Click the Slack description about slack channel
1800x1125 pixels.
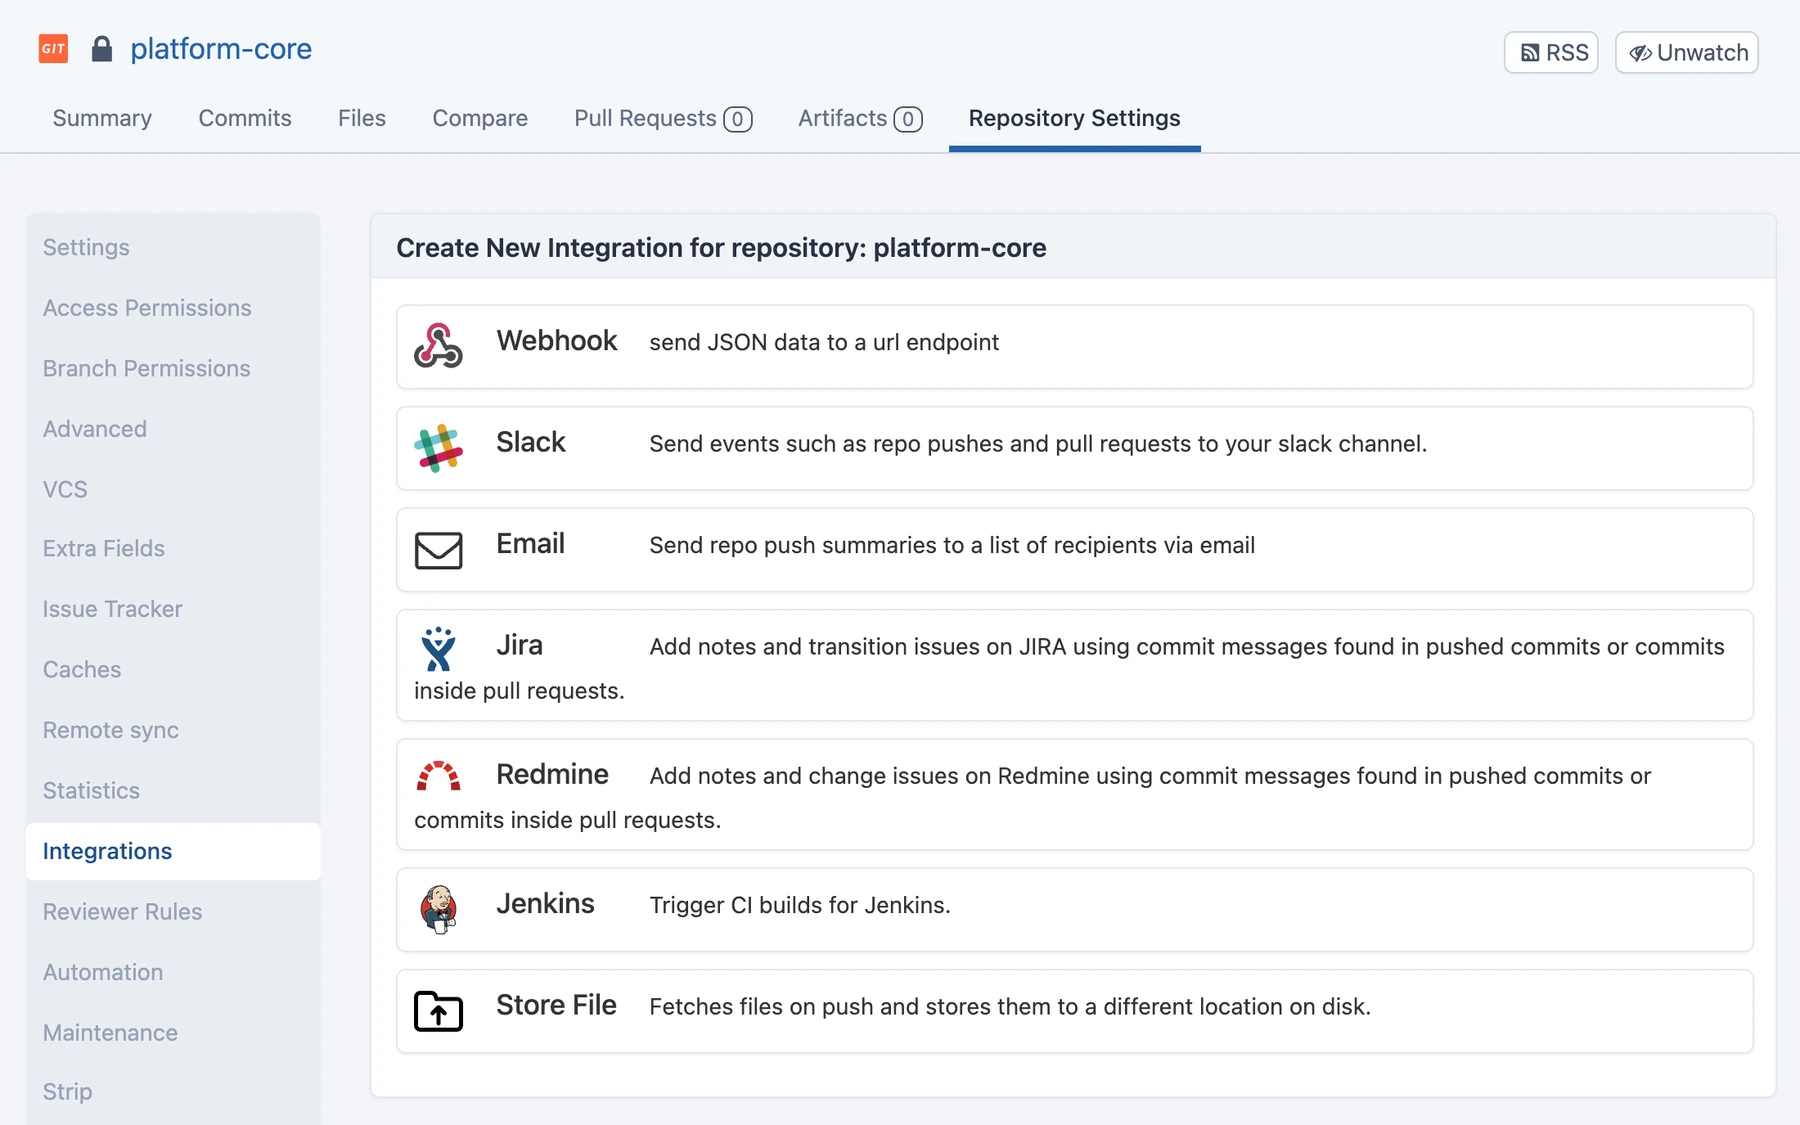[x=1038, y=444]
